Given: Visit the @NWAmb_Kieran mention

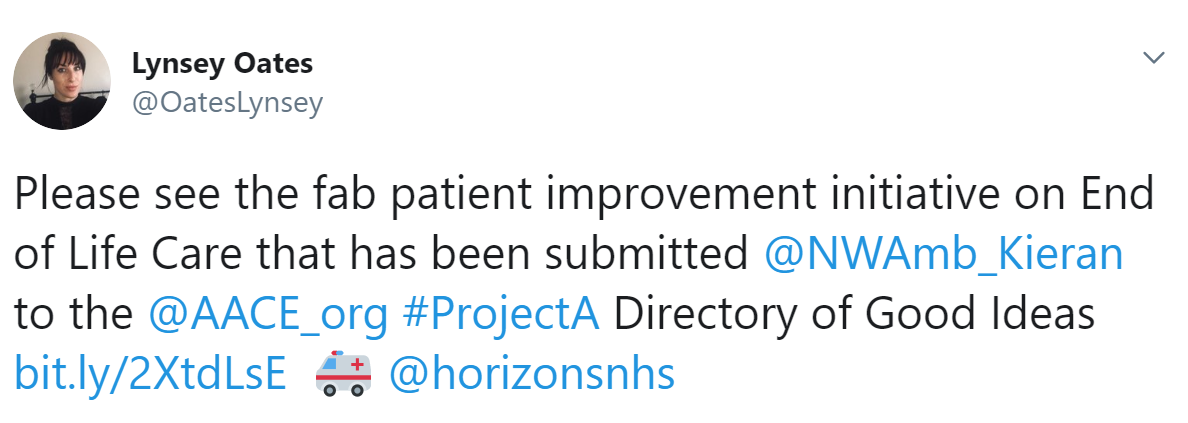Looking at the screenshot, I should [943, 255].
